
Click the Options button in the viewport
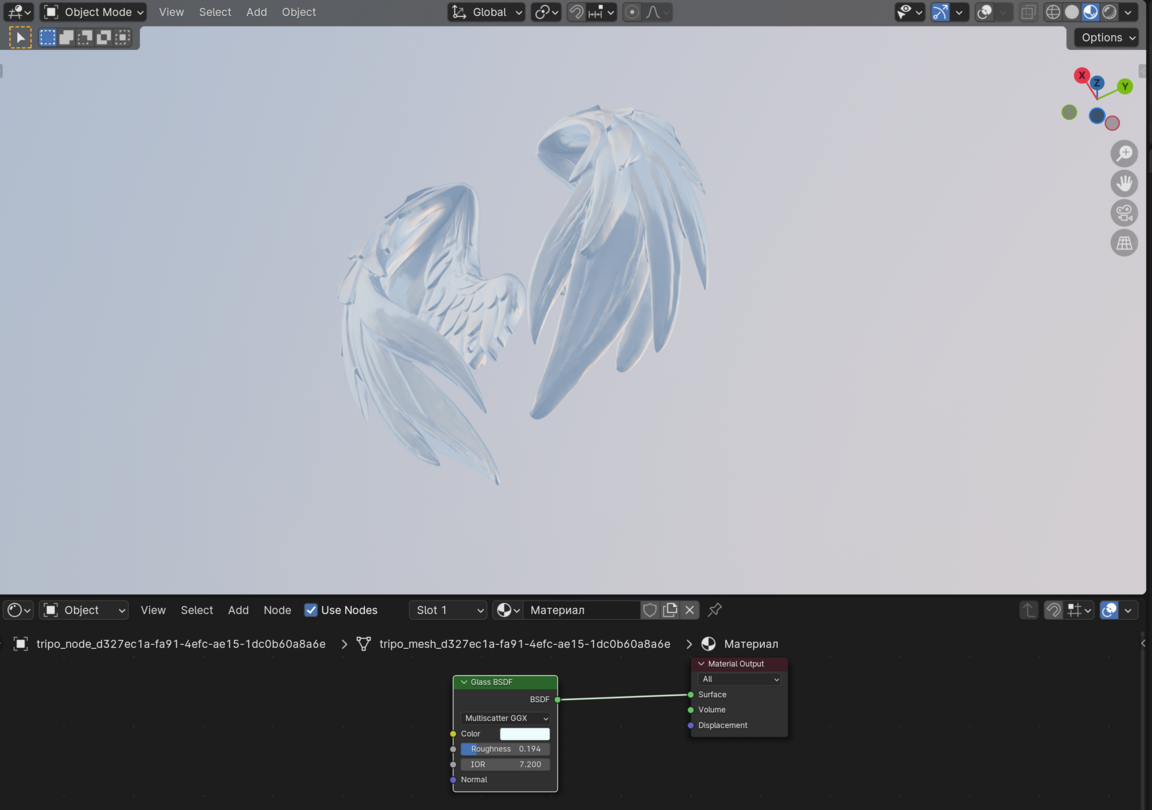pos(1108,37)
